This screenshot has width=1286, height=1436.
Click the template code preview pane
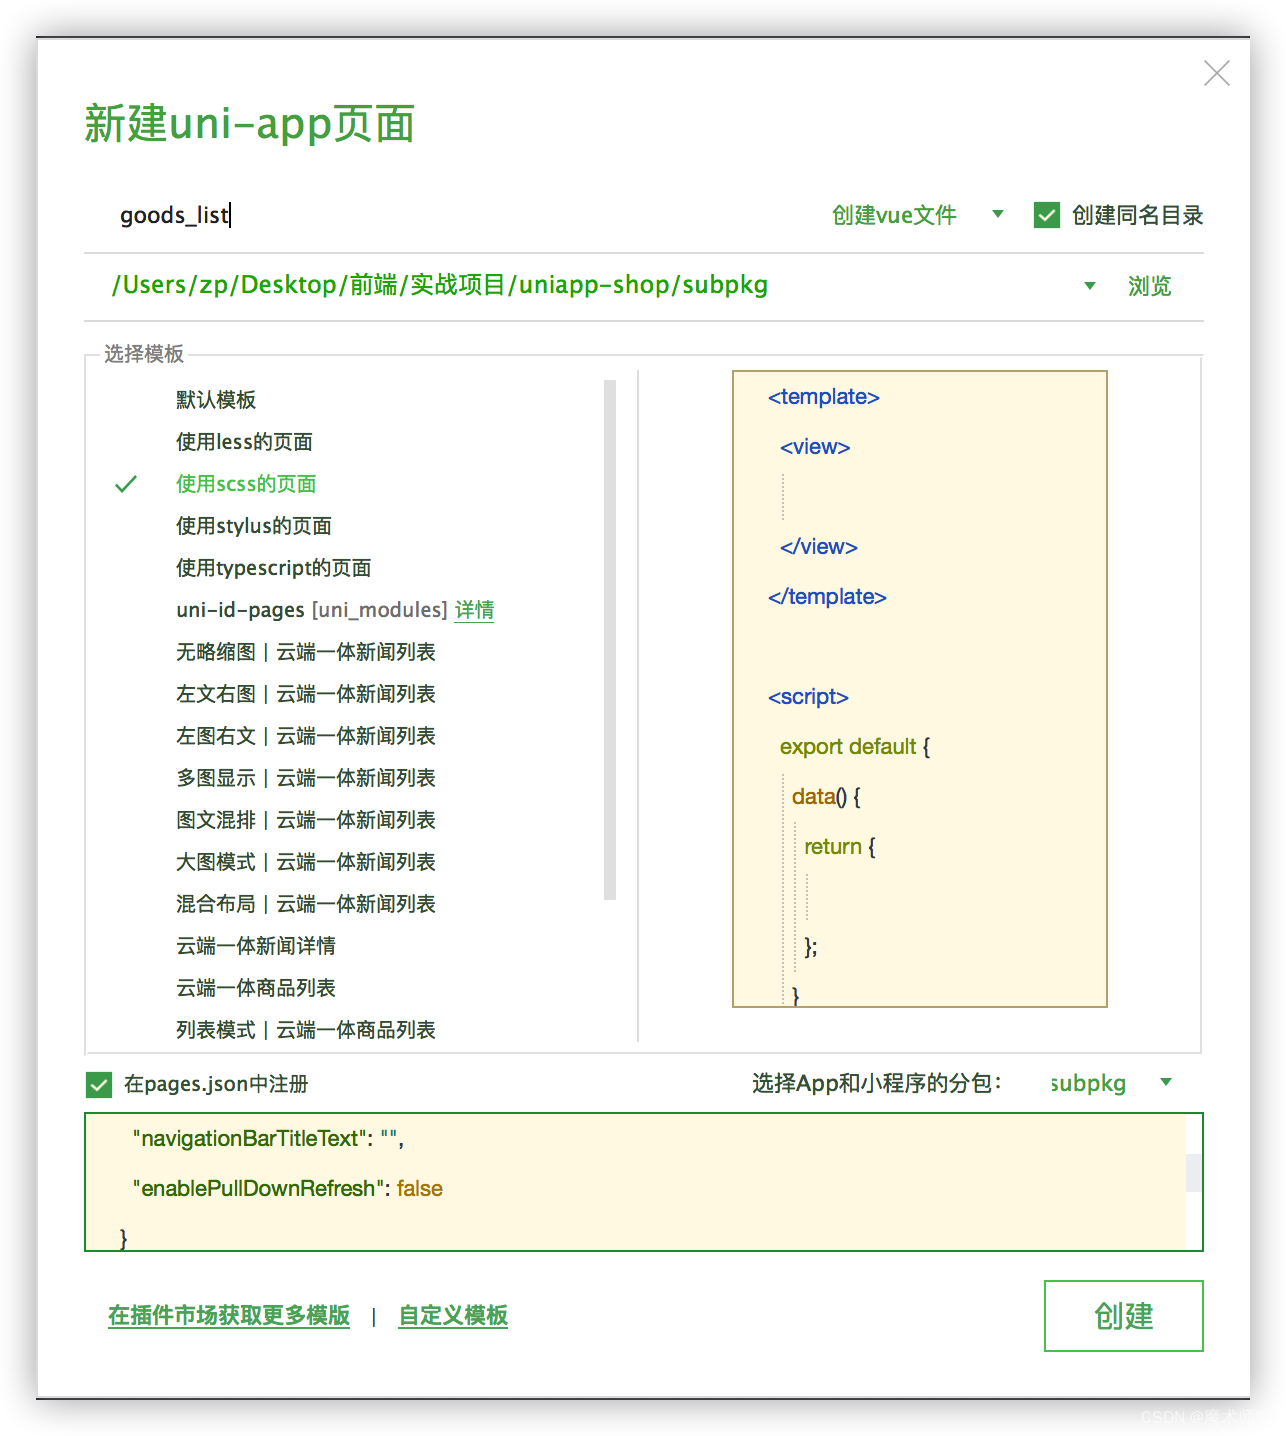[920, 689]
